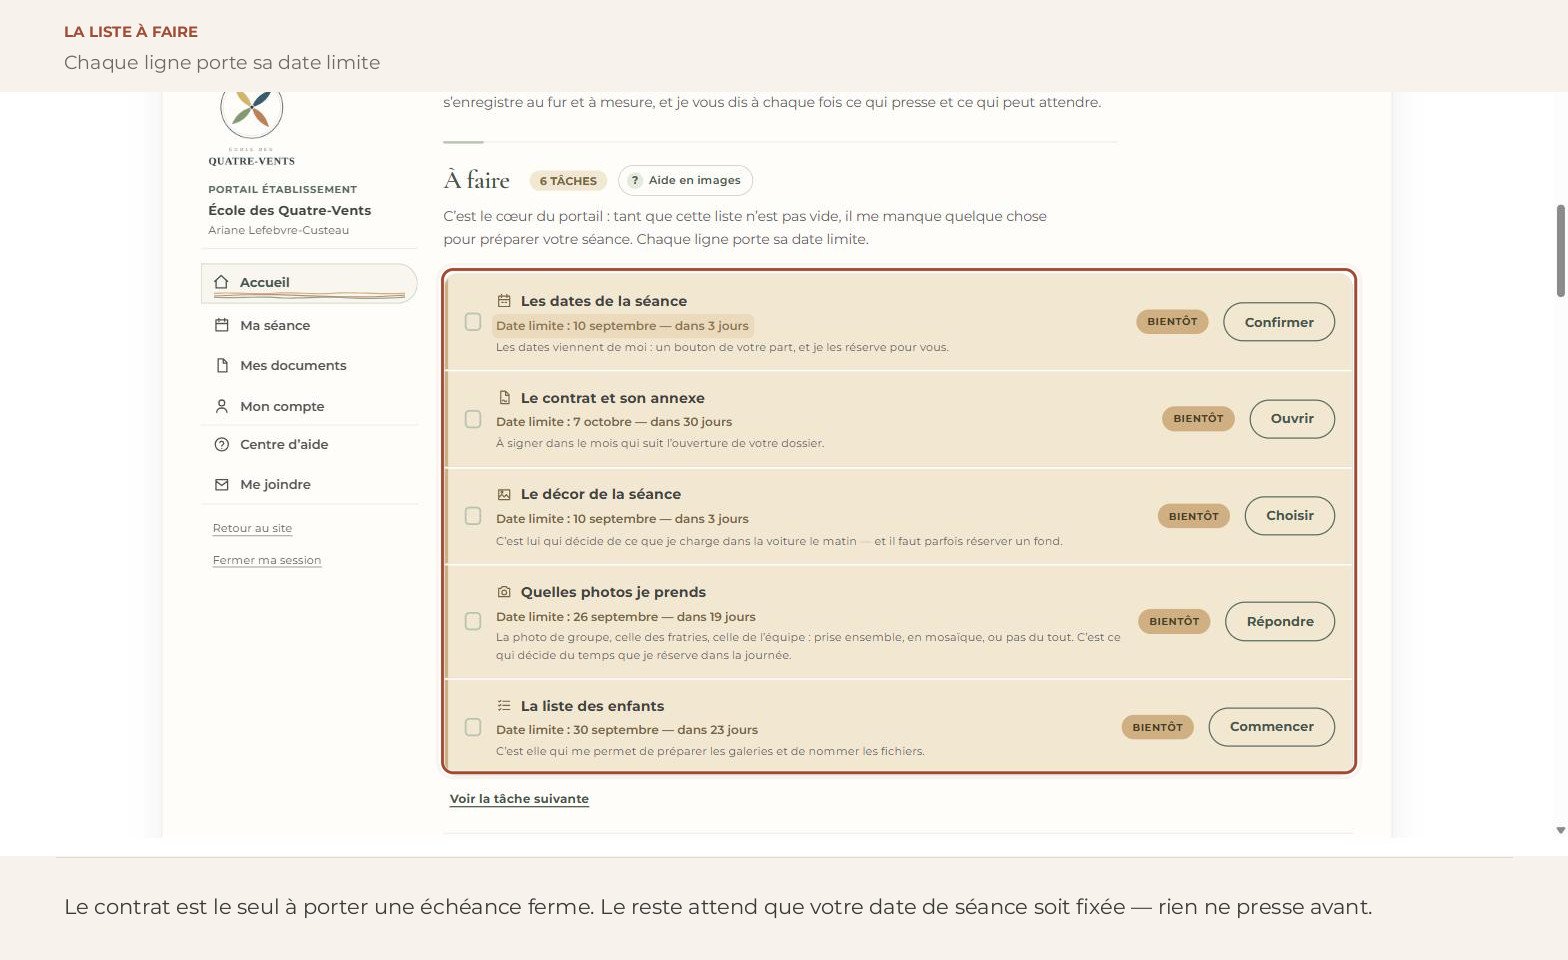Go to Ma séance in sidebar

(x=309, y=325)
